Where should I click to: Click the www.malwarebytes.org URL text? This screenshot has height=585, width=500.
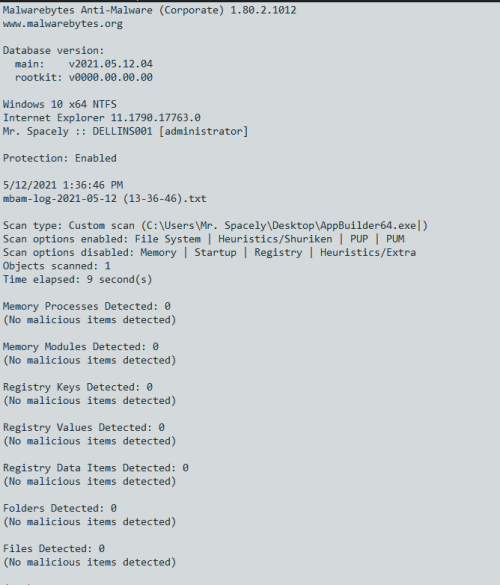pyautogui.click(x=63, y=24)
